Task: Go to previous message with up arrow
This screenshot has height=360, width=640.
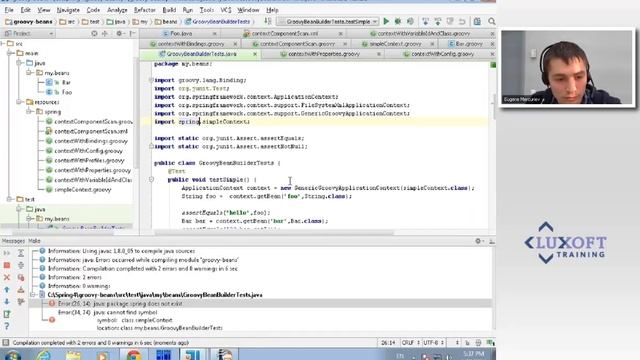Action: click(x=7, y=289)
